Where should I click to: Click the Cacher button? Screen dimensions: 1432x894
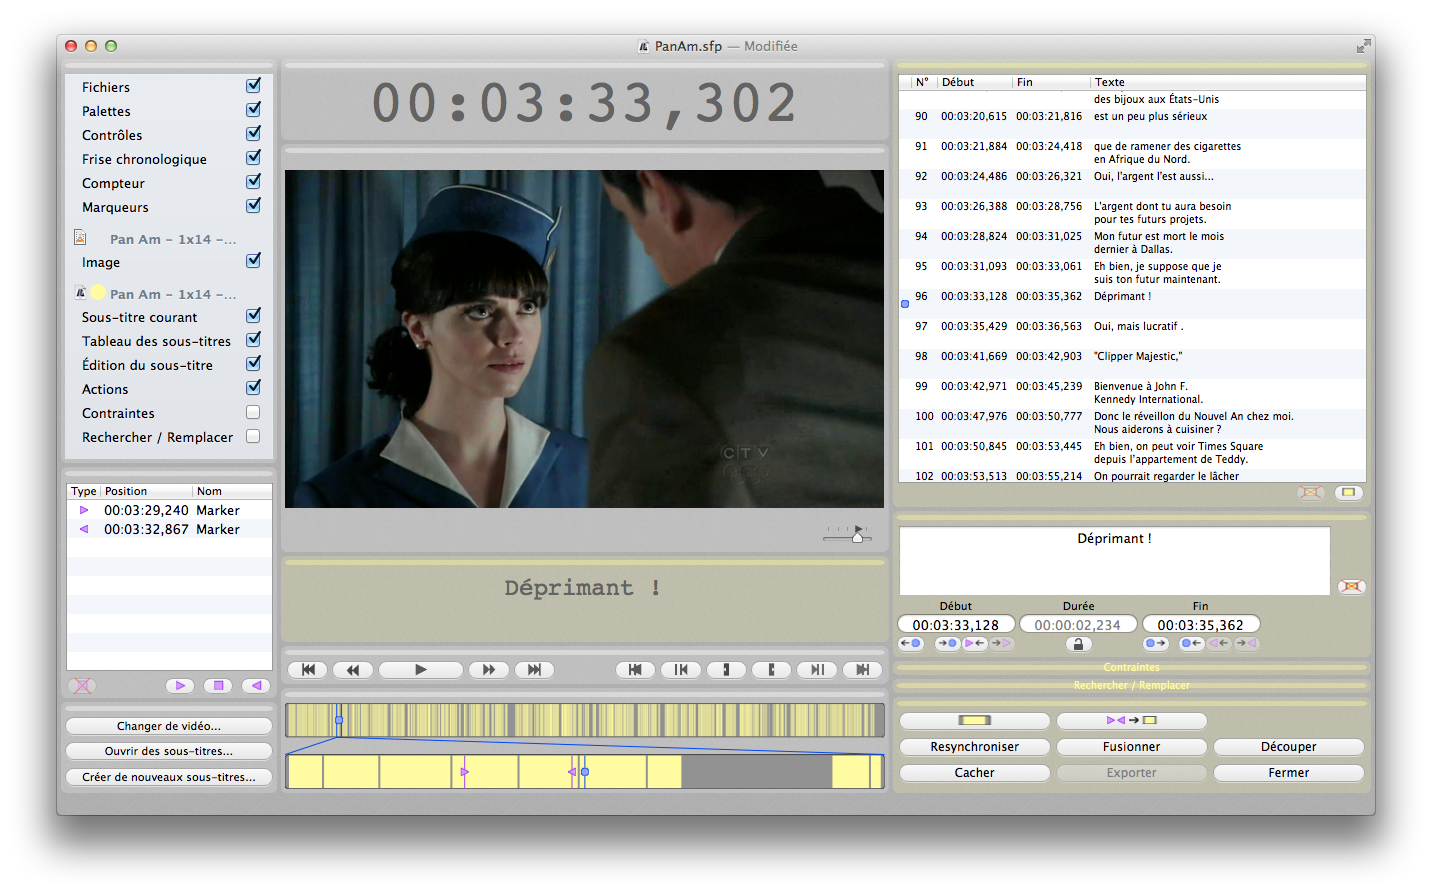975,773
